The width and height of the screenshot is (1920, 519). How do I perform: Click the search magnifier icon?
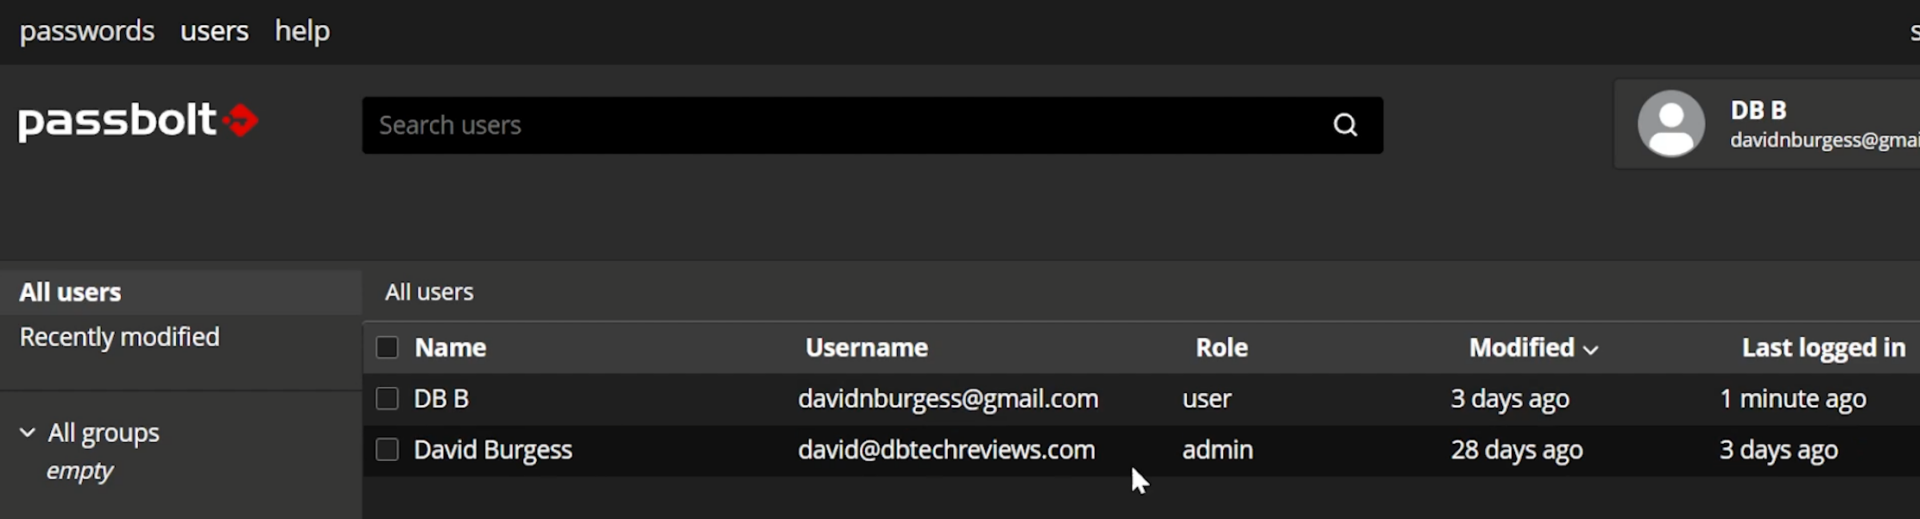tap(1345, 125)
